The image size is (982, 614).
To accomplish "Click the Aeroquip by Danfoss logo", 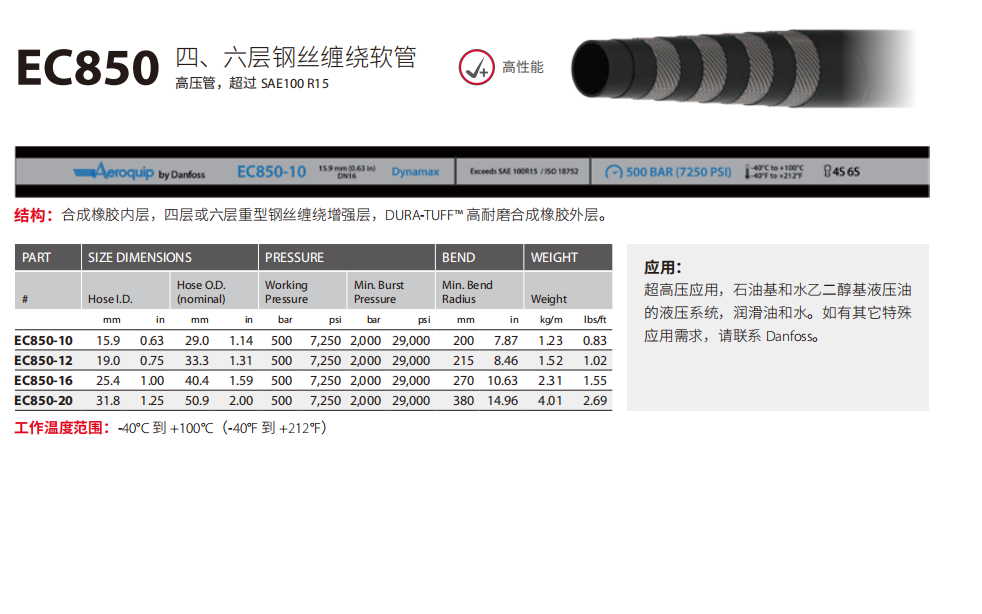I will tap(139, 172).
